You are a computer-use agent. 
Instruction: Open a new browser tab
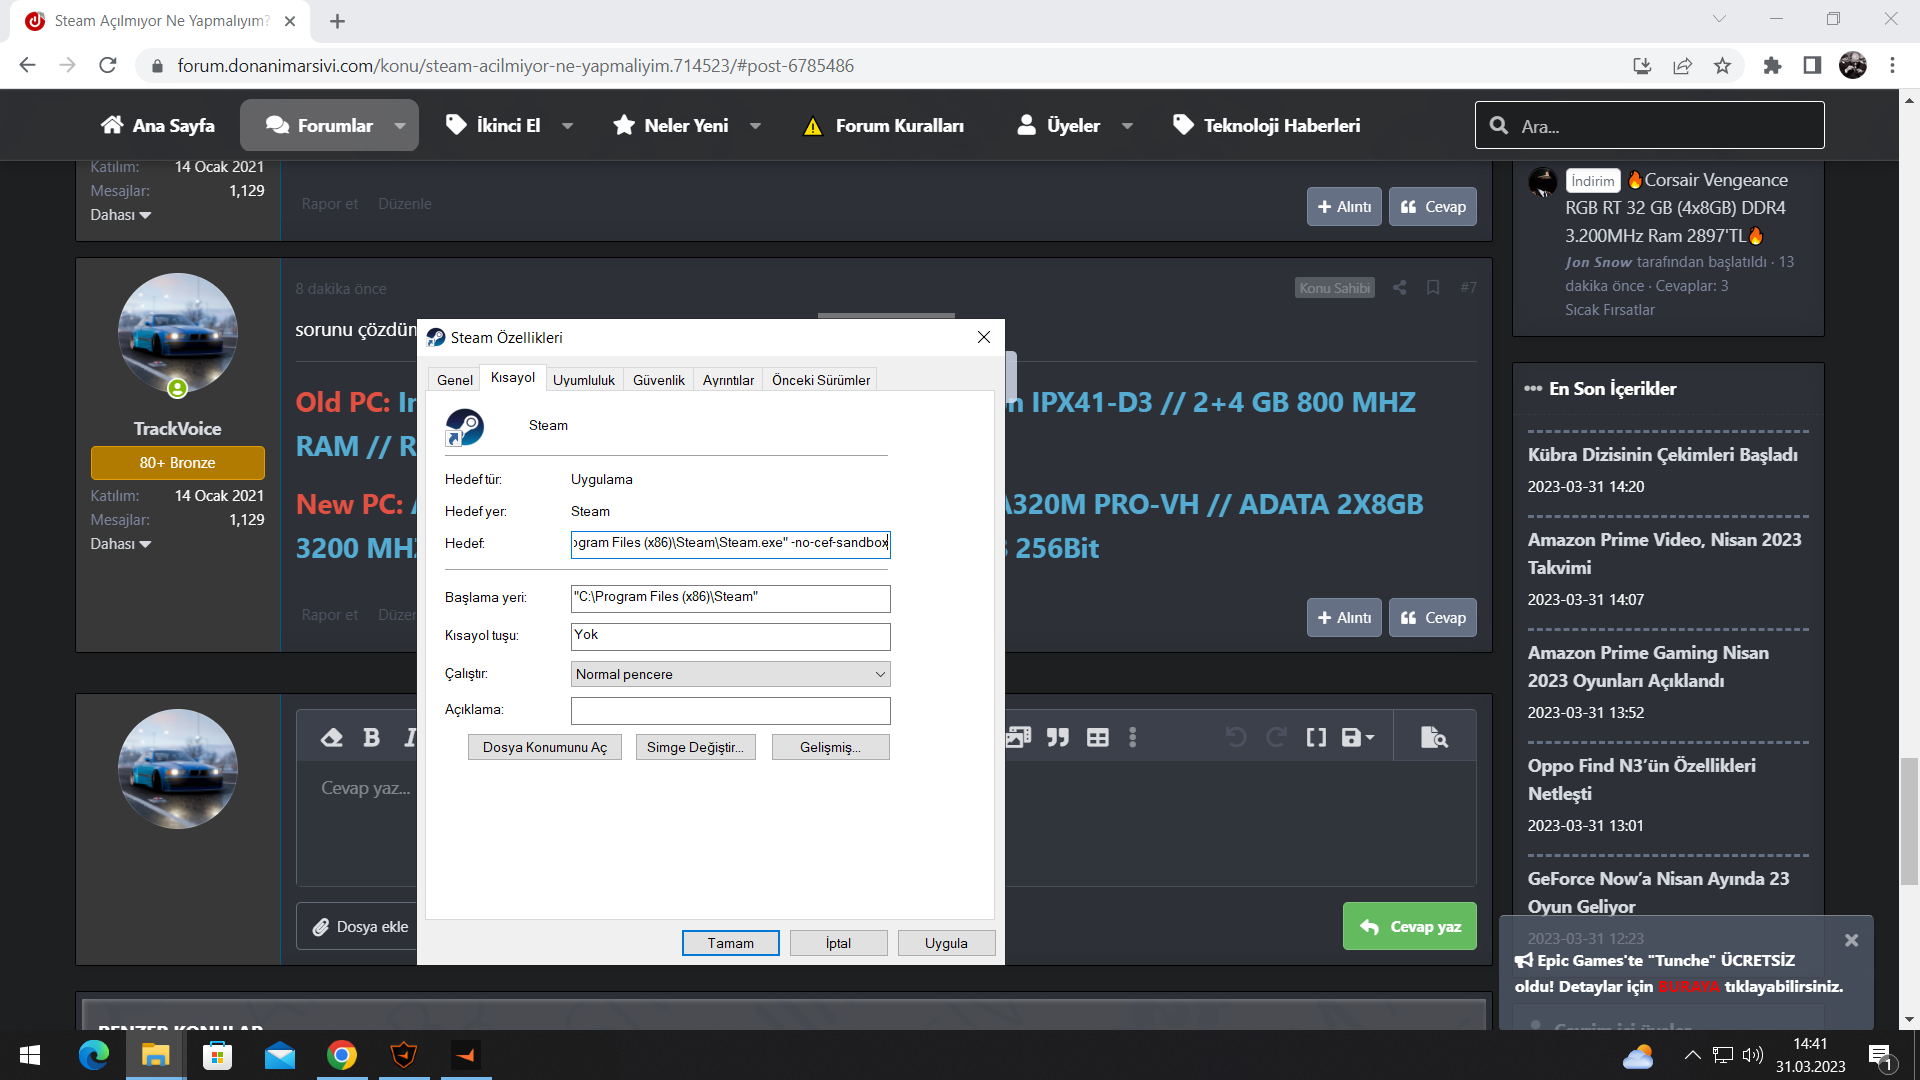[337, 21]
